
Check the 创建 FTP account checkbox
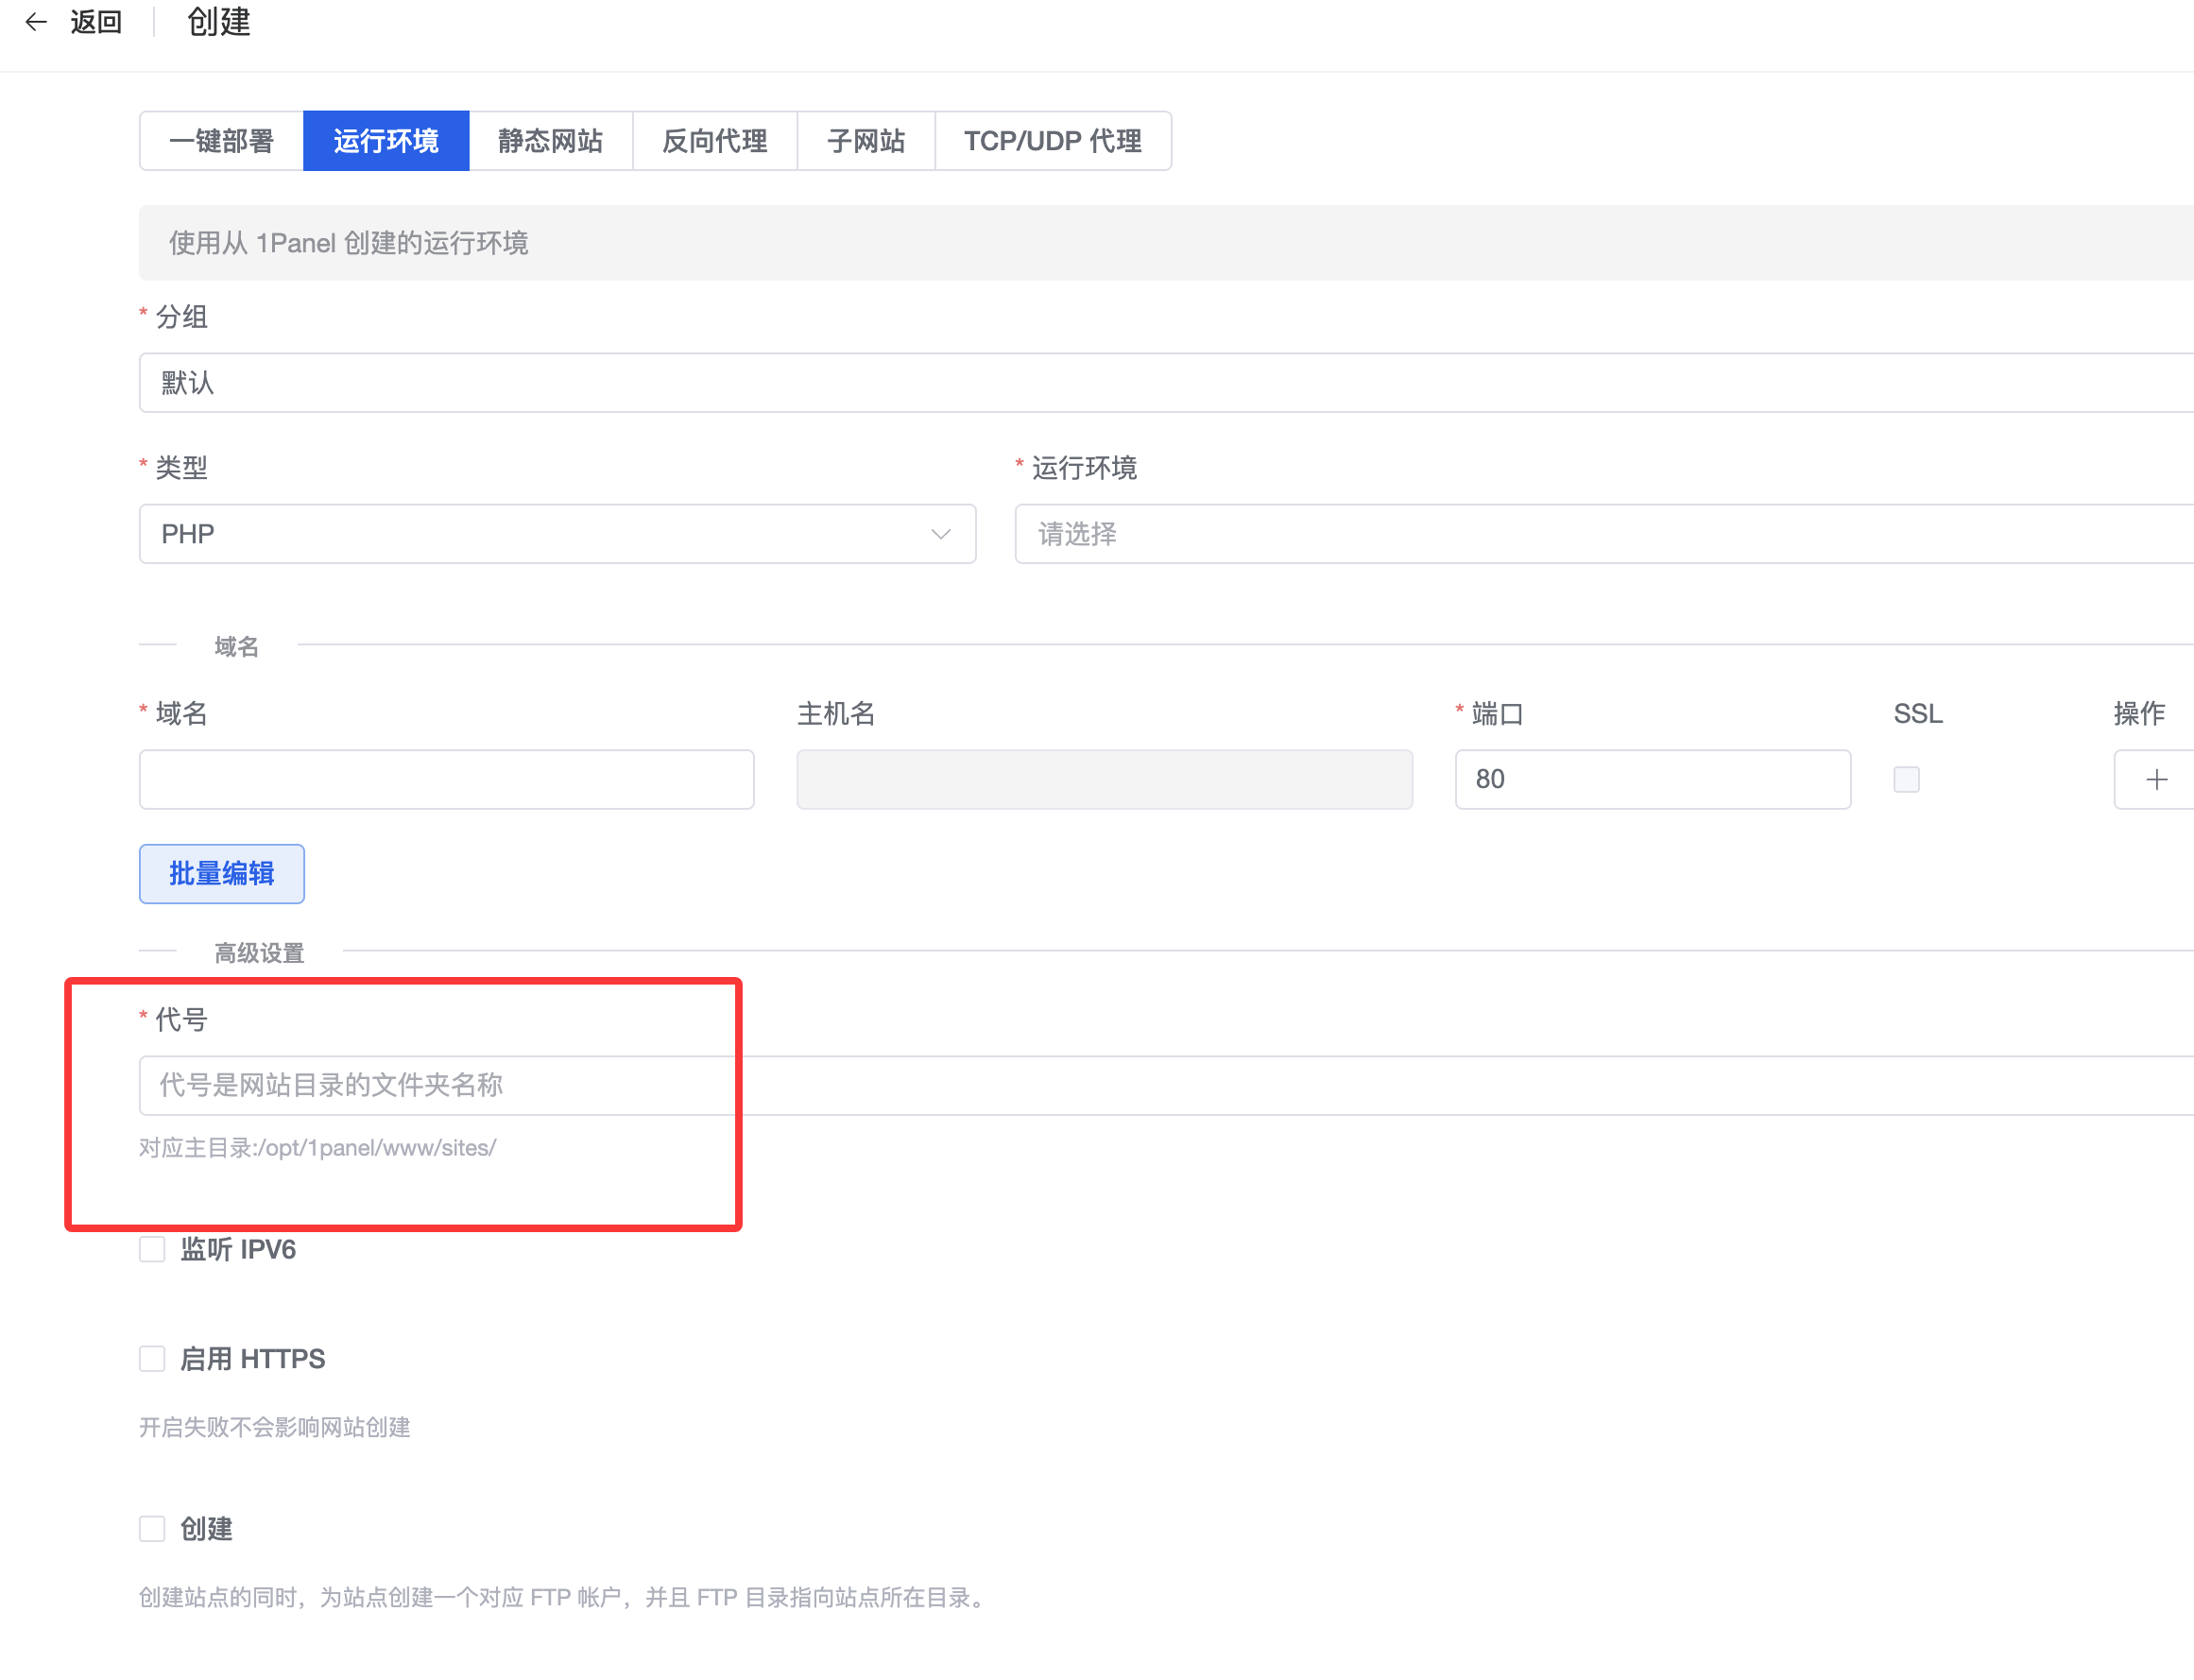tap(152, 1528)
